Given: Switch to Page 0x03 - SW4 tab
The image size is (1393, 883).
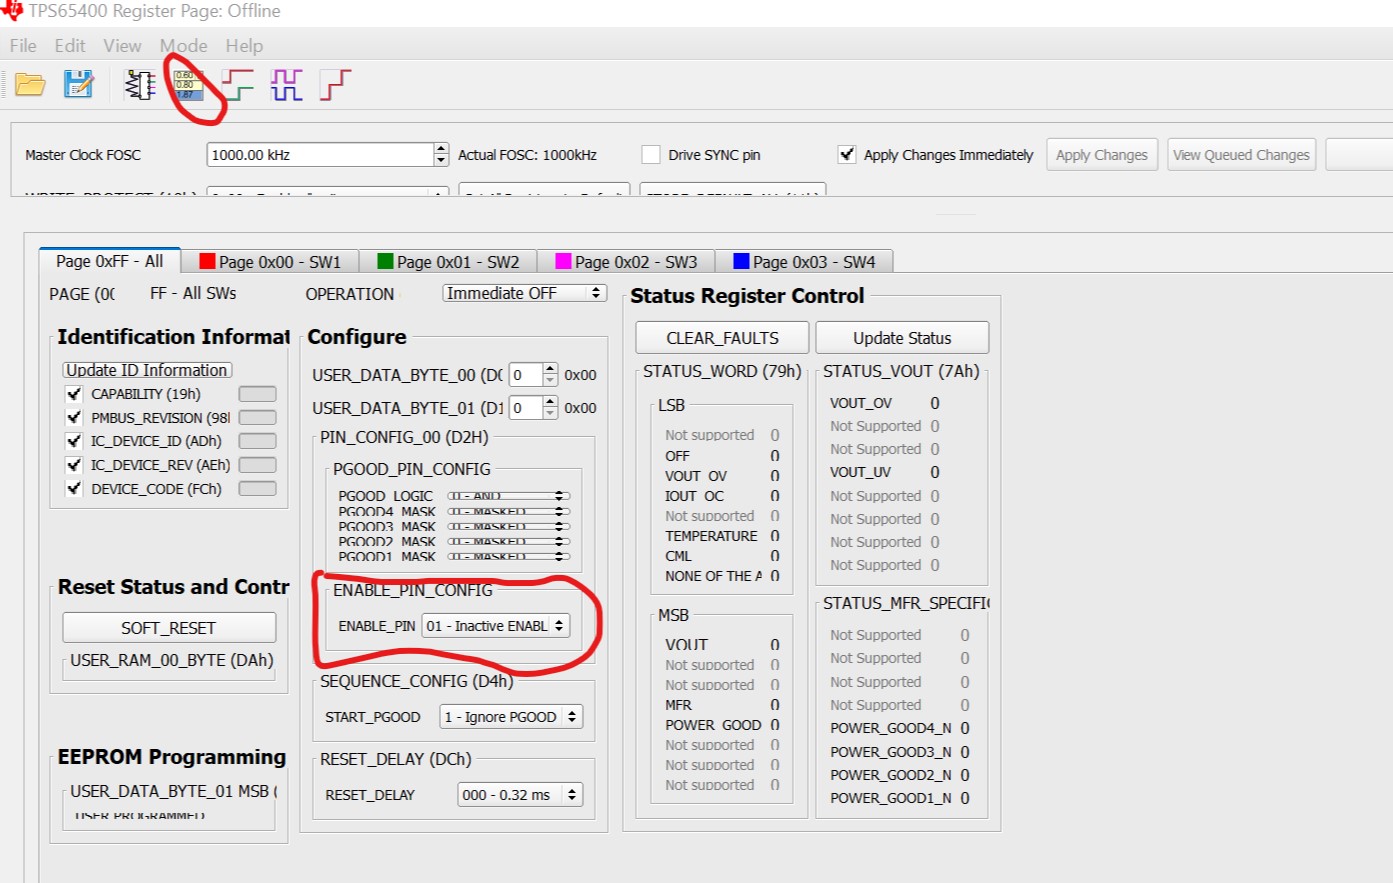Looking at the screenshot, I should (x=804, y=262).
